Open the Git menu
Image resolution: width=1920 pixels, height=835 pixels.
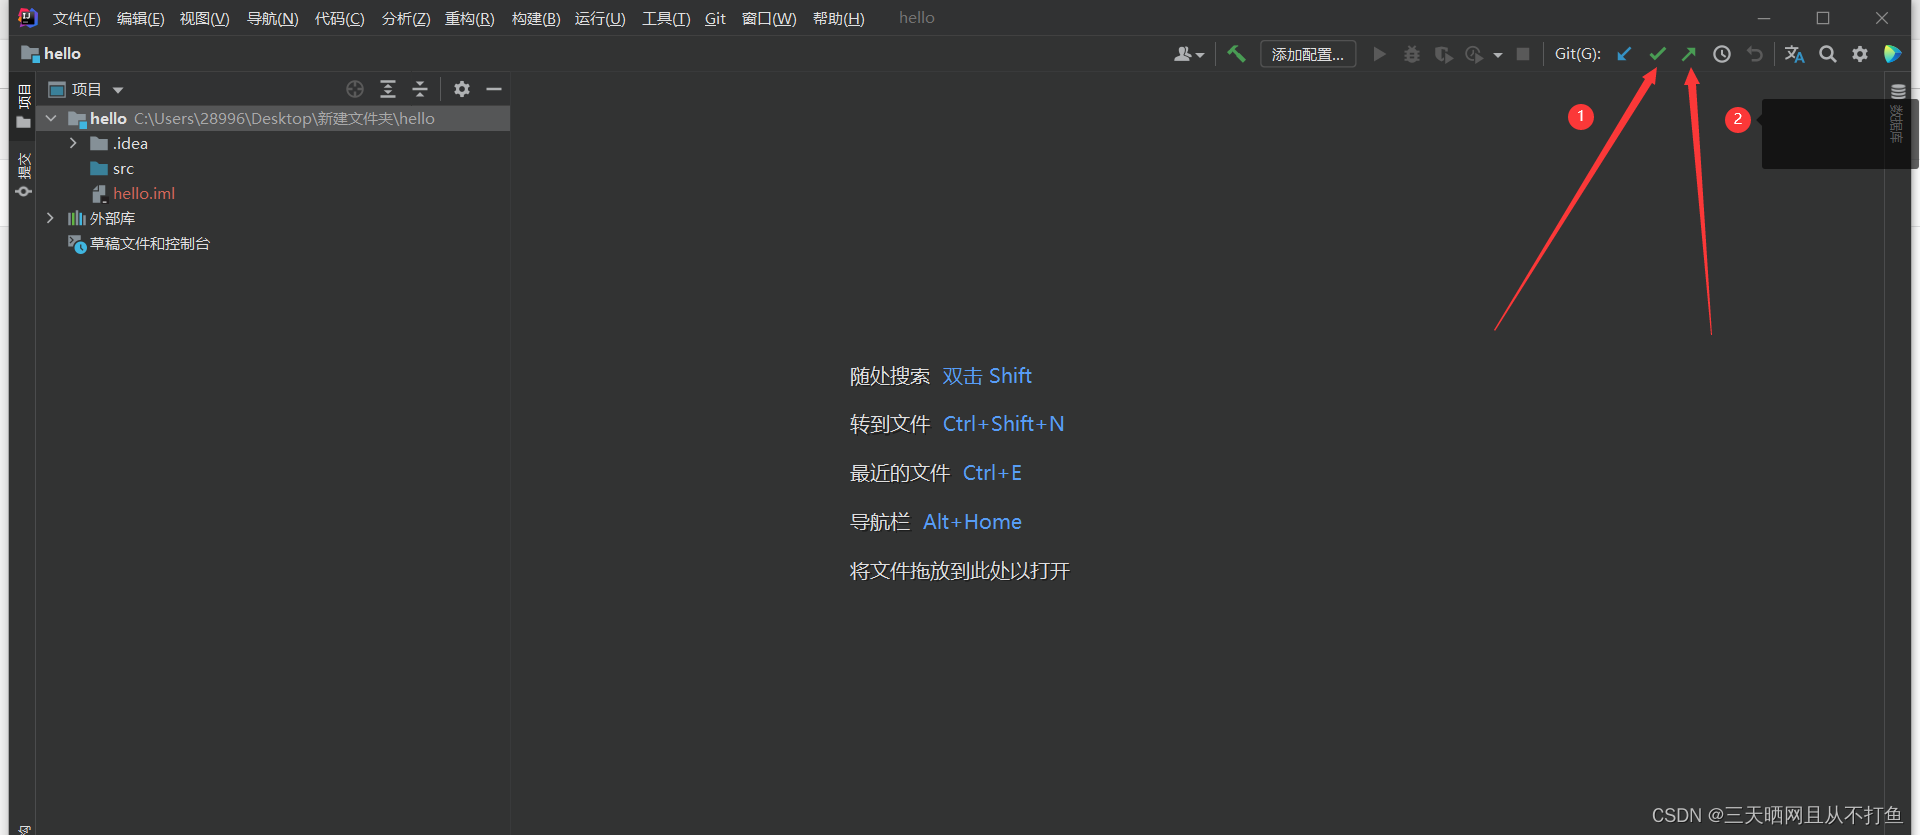(x=715, y=18)
